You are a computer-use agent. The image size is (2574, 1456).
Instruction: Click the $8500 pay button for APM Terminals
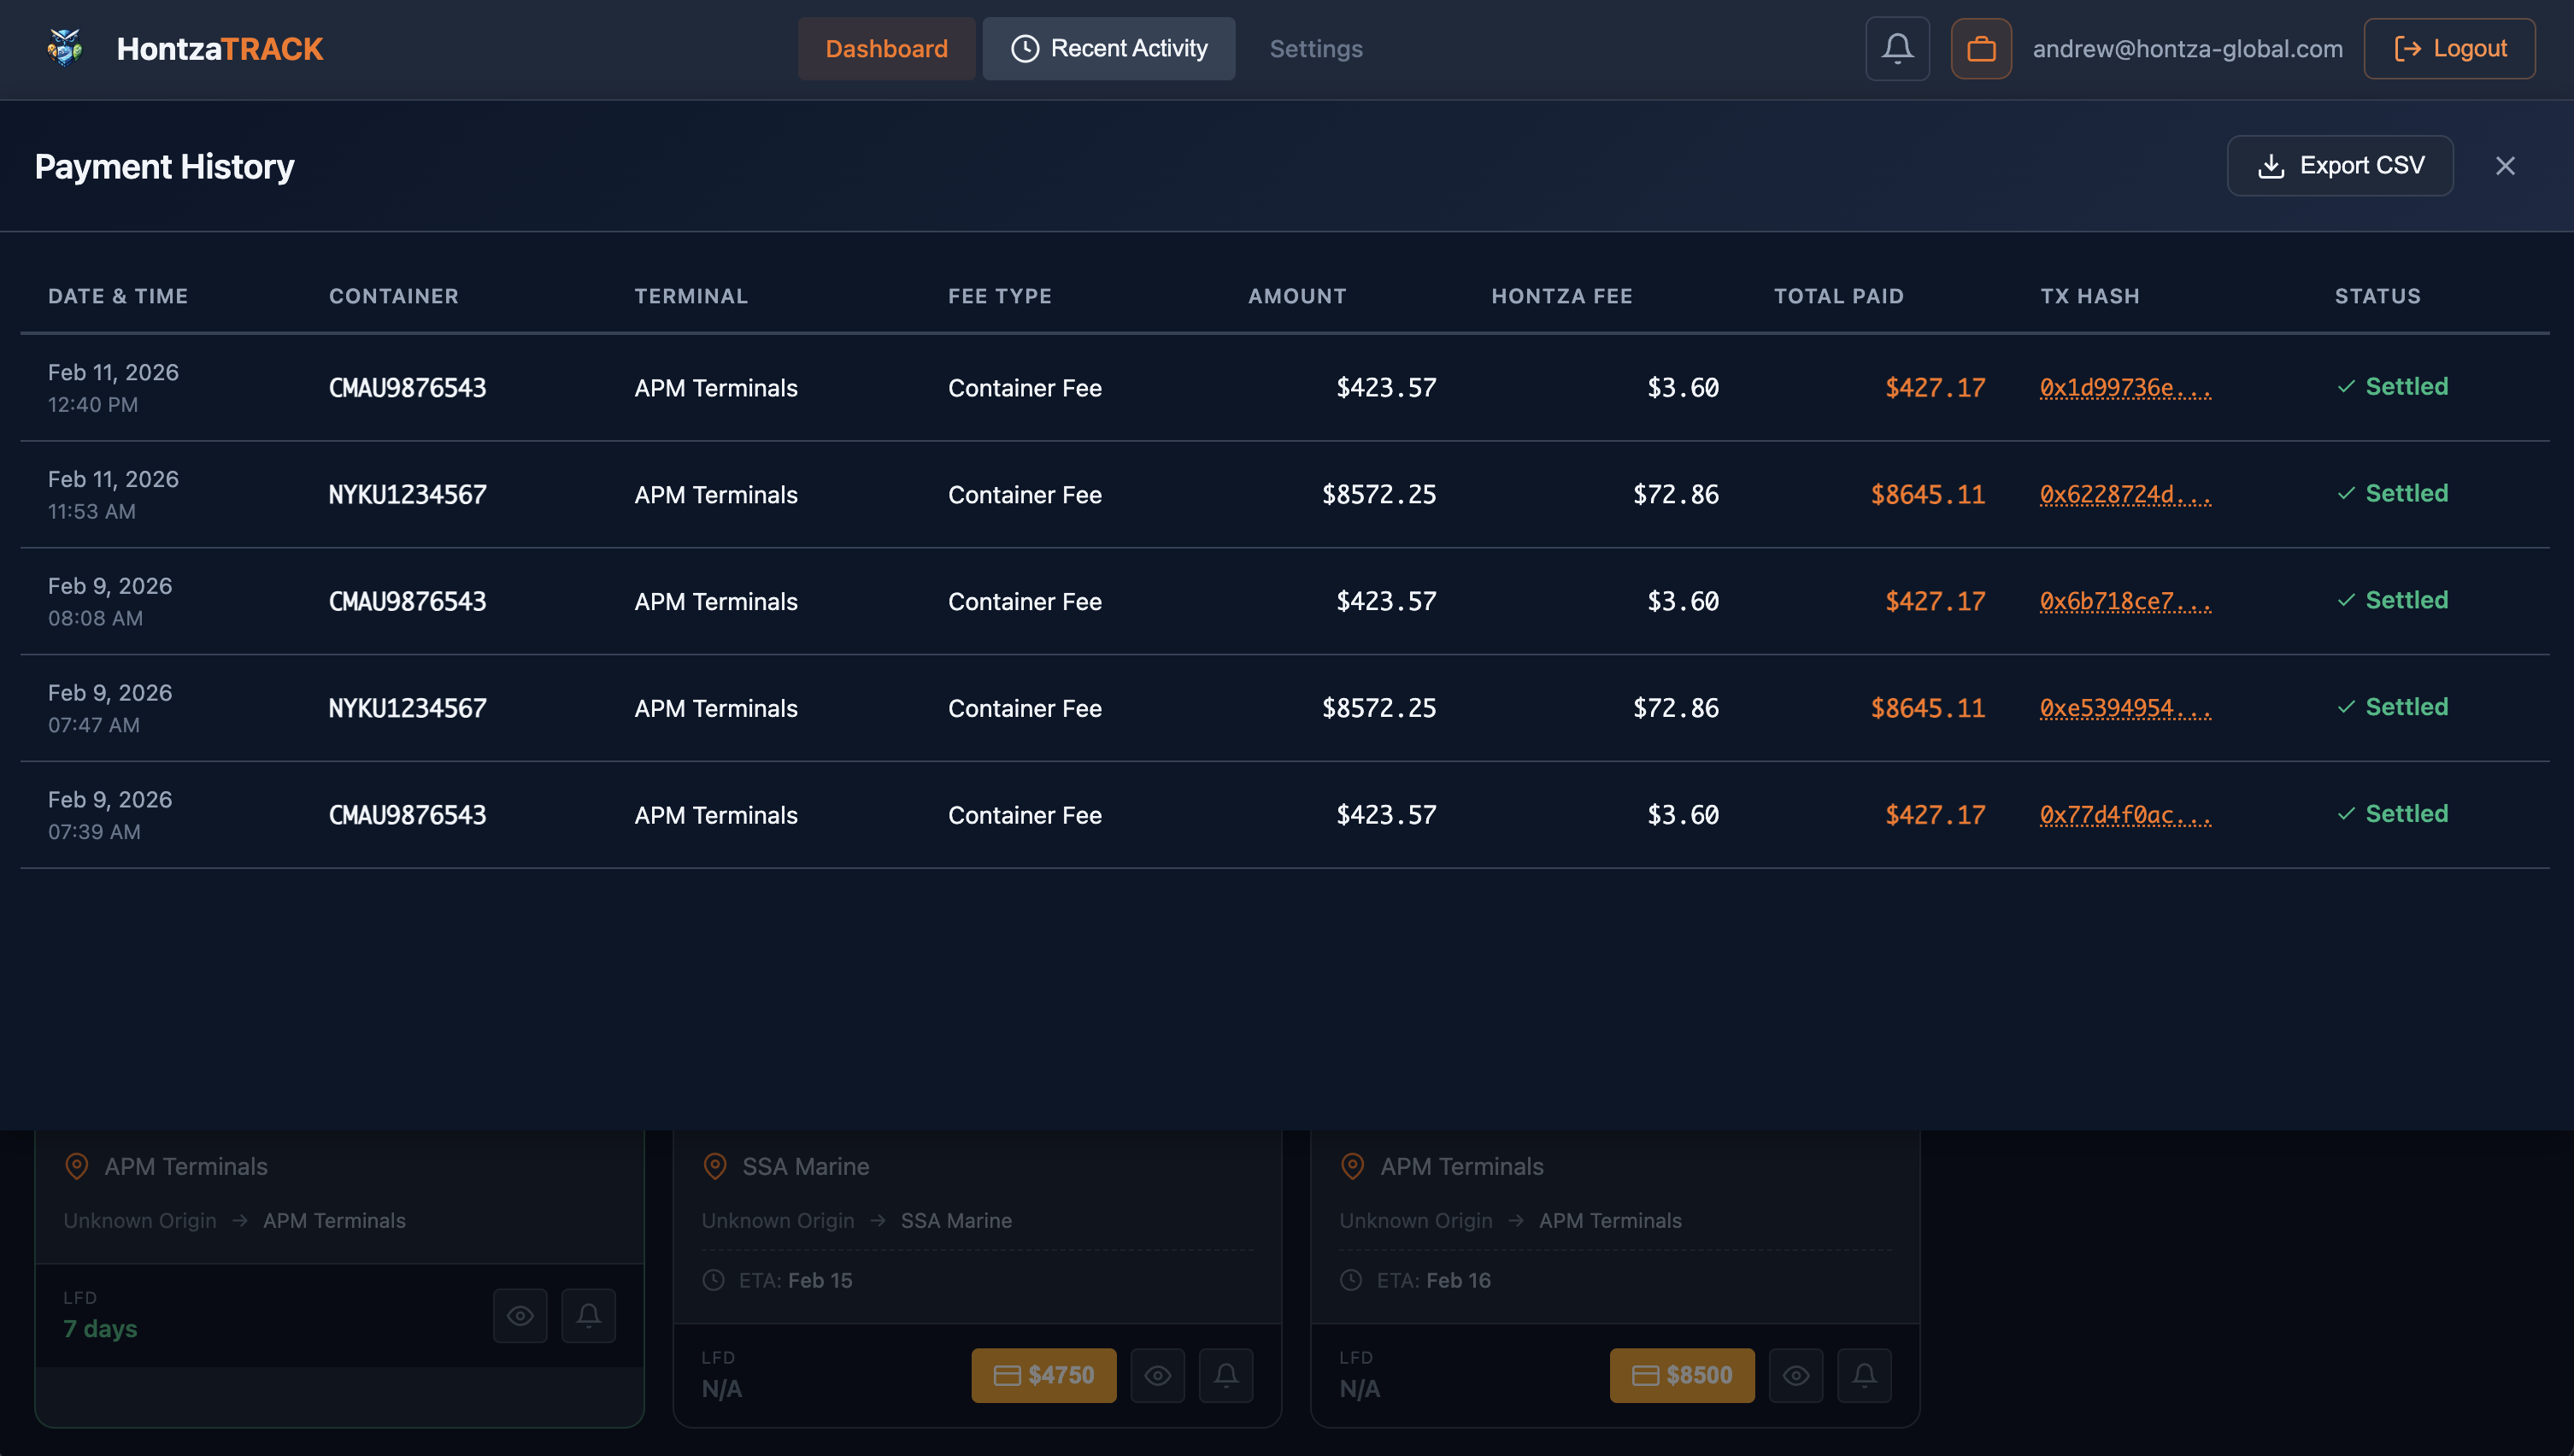point(1681,1374)
